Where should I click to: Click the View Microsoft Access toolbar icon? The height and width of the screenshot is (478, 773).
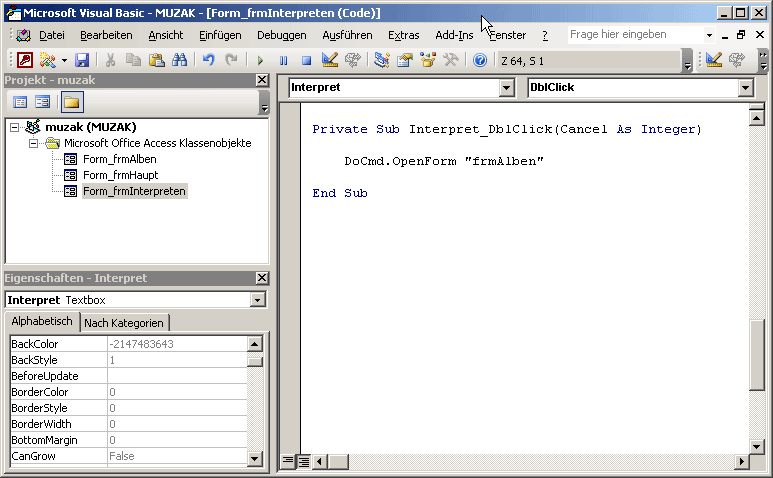coord(25,60)
